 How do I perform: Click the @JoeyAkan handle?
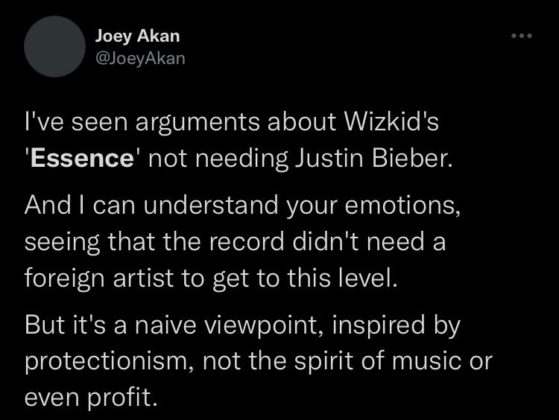coord(140,58)
